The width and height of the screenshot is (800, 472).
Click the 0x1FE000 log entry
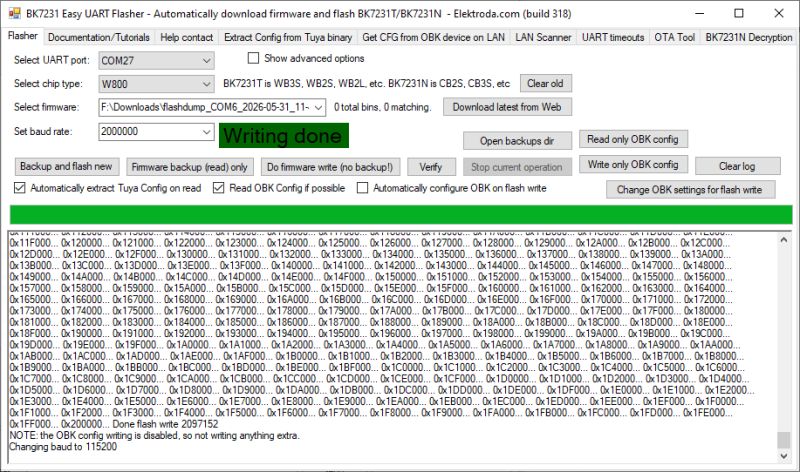click(x=708, y=412)
